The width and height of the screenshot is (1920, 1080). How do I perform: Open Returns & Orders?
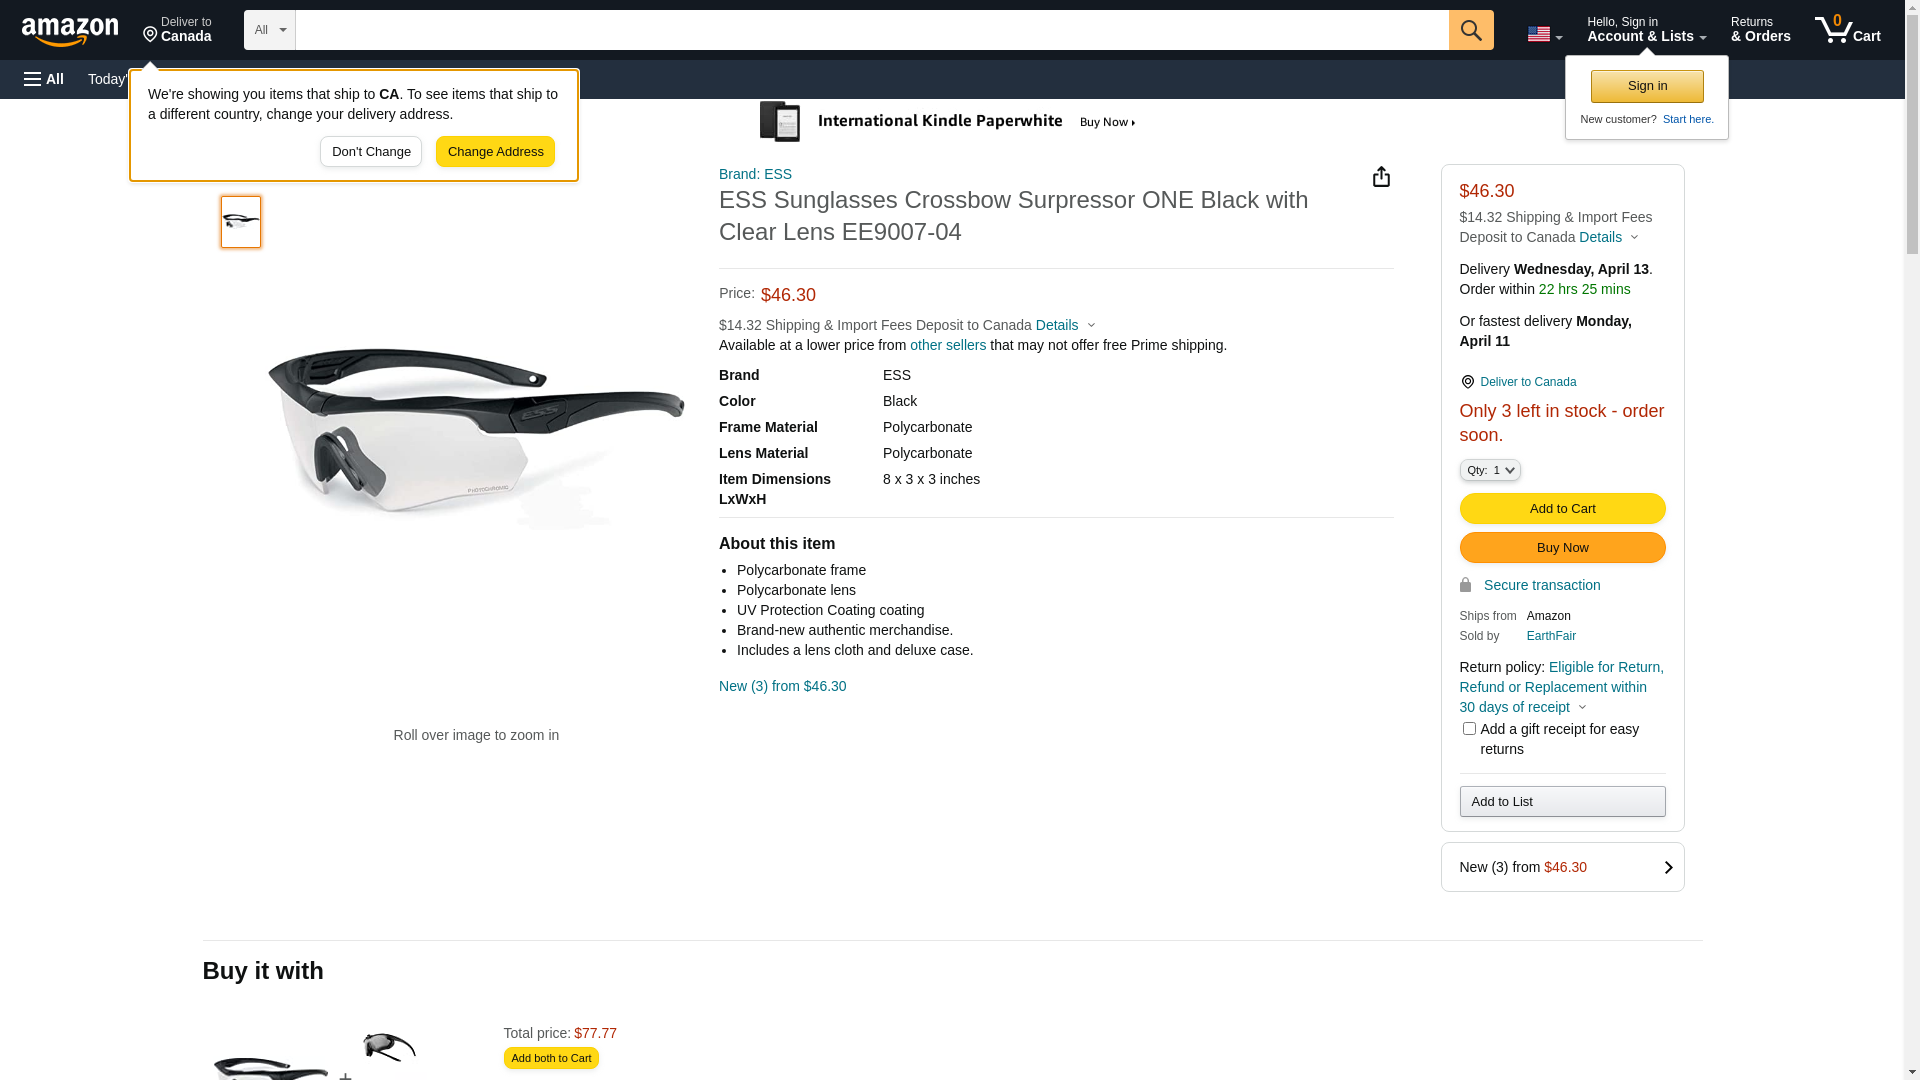pyautogui.click(x=1760, y=30)
